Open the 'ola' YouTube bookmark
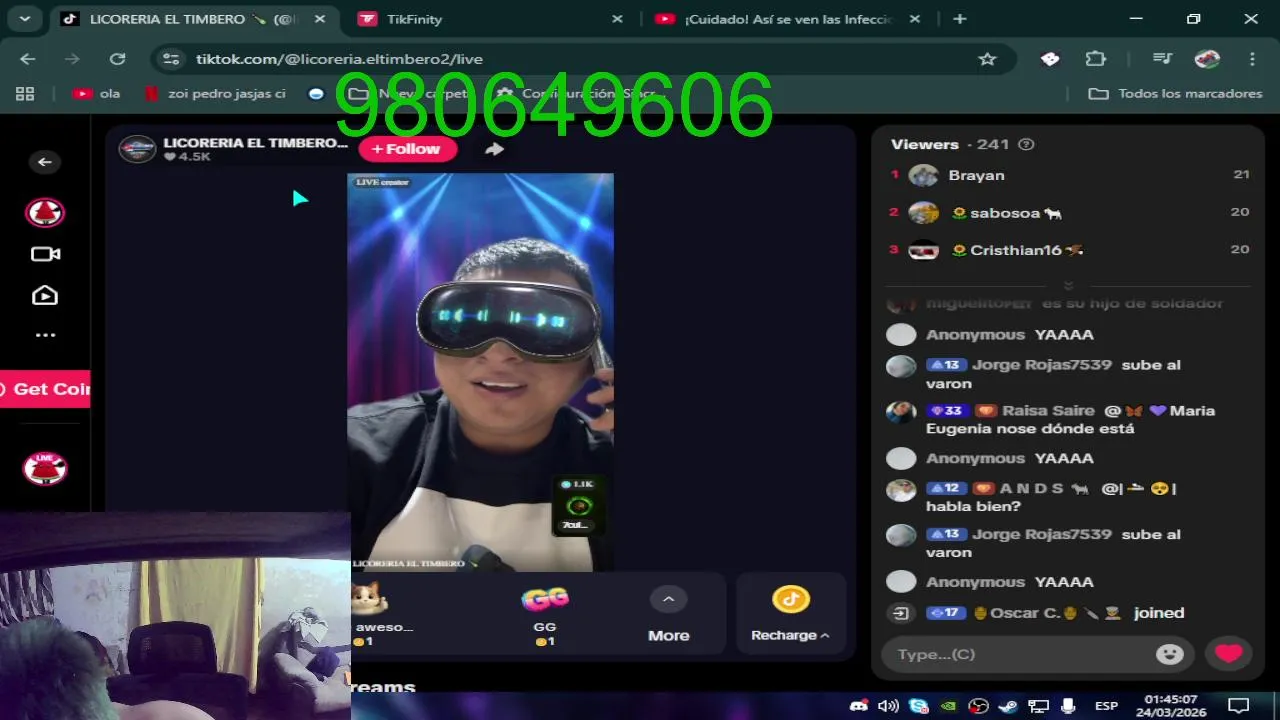Image resolution: width=1280 pixels, height=720 pixels. click(97, 93)
